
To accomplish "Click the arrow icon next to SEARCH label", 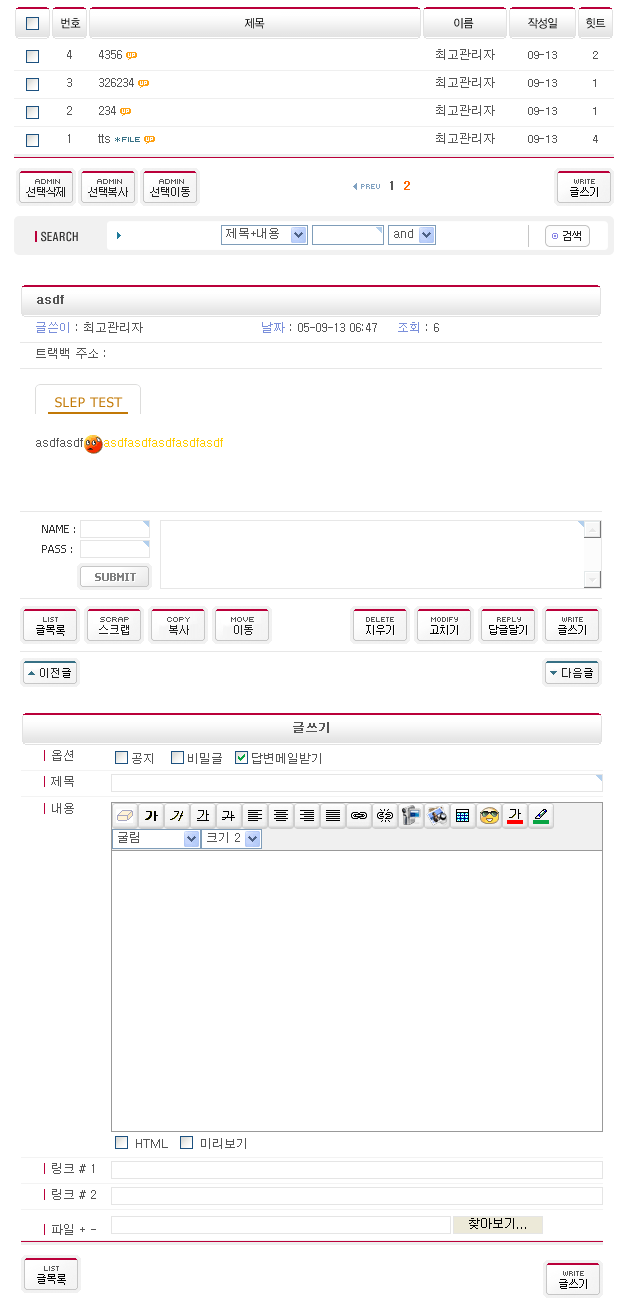I will 119,236.
